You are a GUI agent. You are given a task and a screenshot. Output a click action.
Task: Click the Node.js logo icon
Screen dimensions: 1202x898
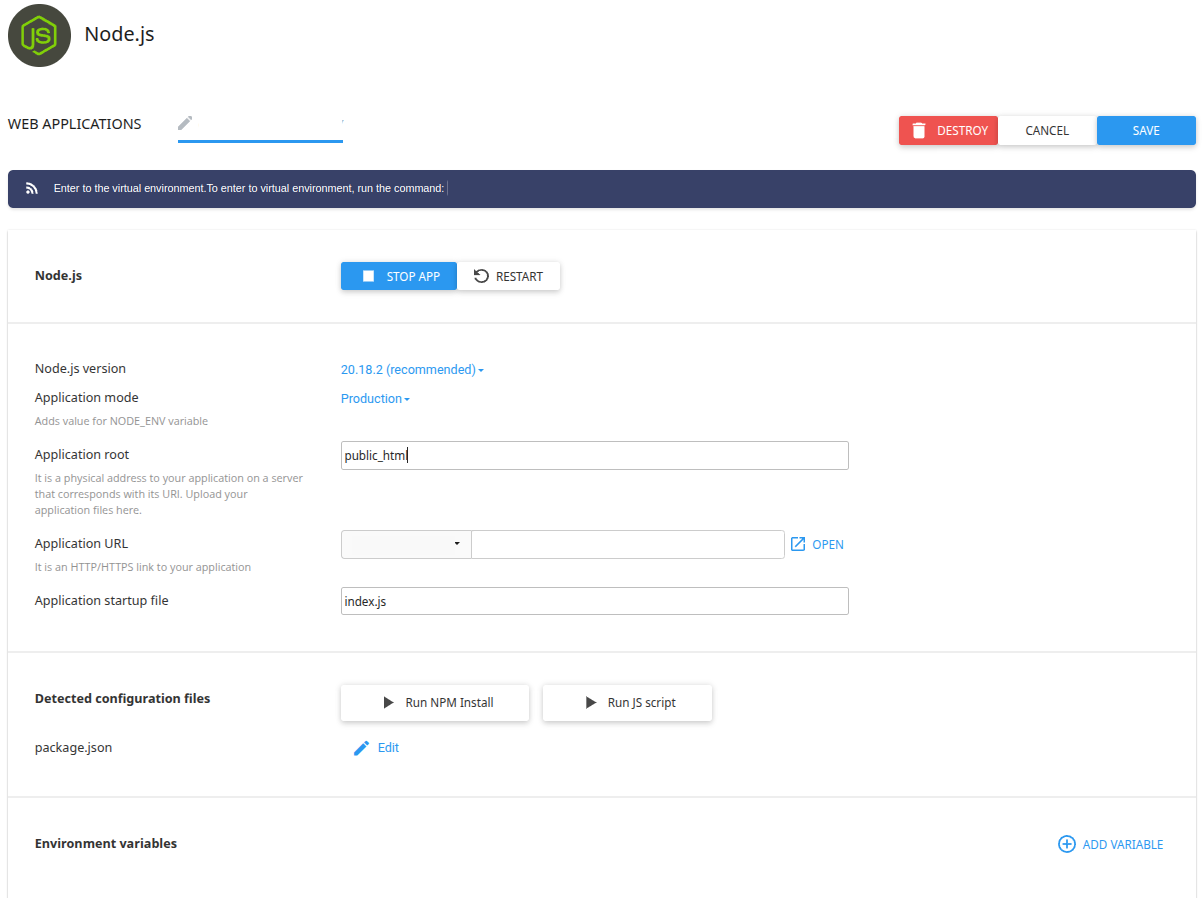pyautogui.click(x=39, y=35)
